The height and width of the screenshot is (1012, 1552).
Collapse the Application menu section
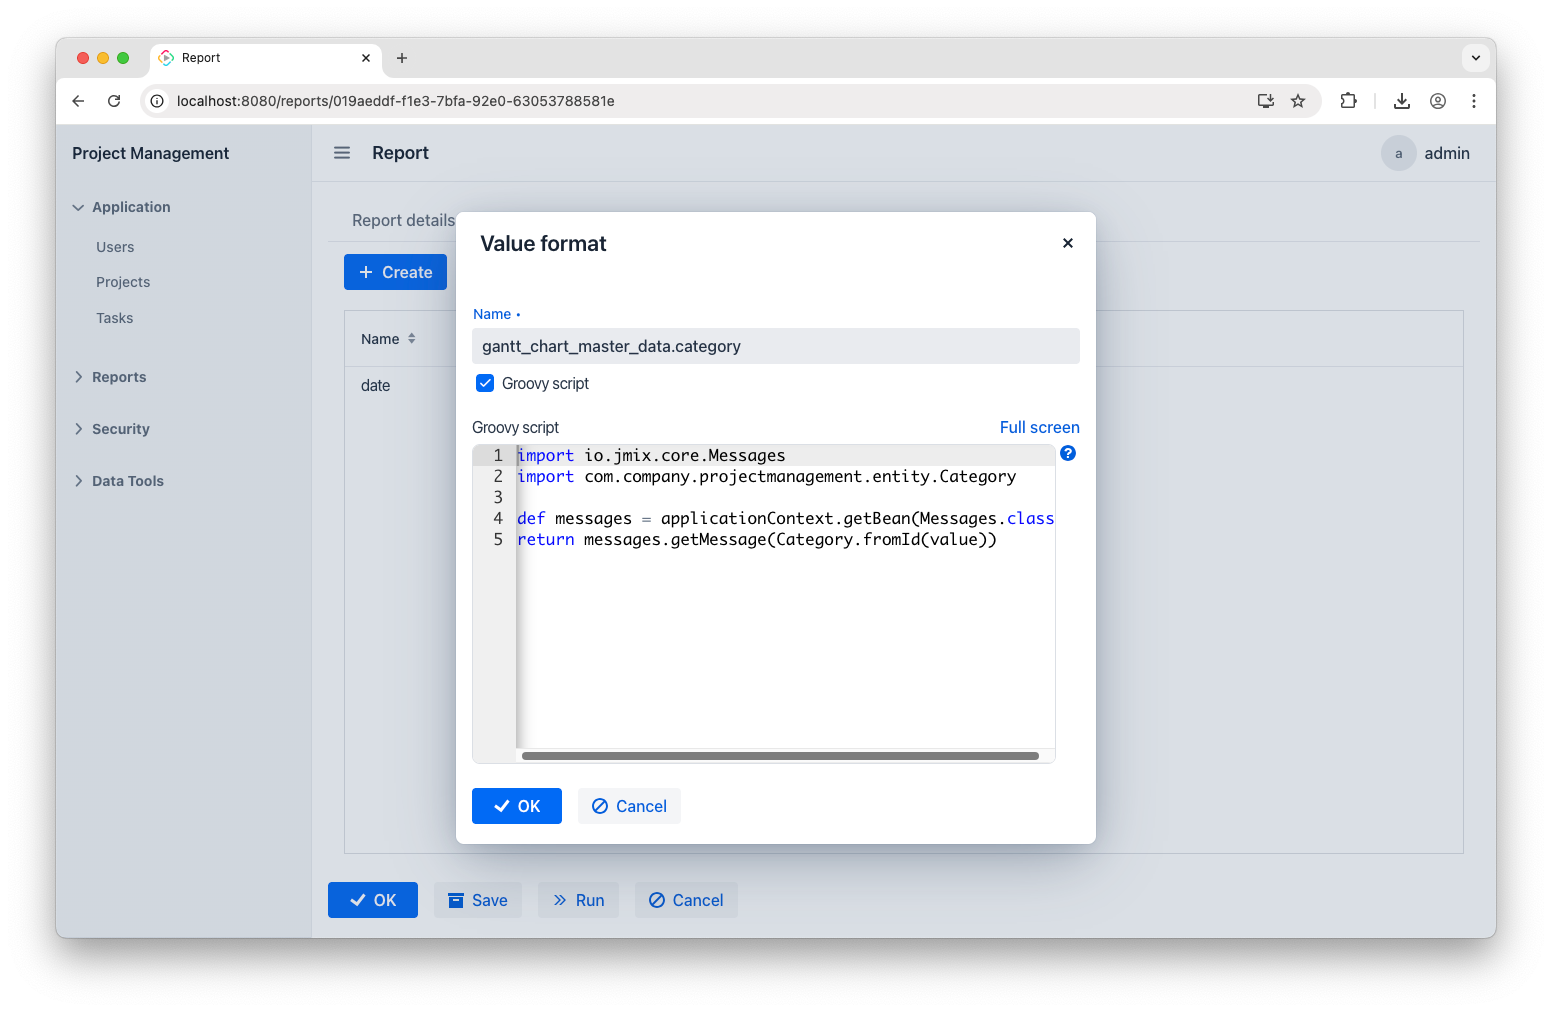[x=121, y=207]
